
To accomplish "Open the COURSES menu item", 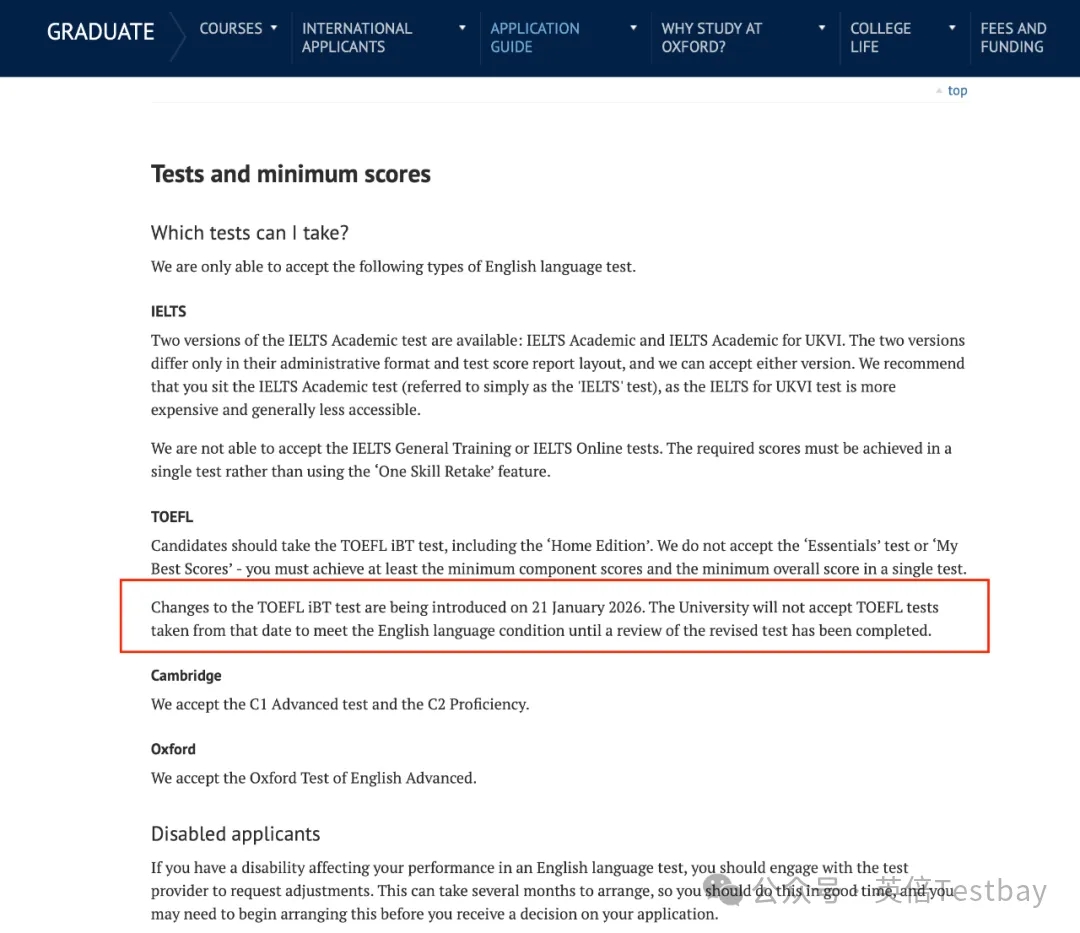I will (230, 28).
